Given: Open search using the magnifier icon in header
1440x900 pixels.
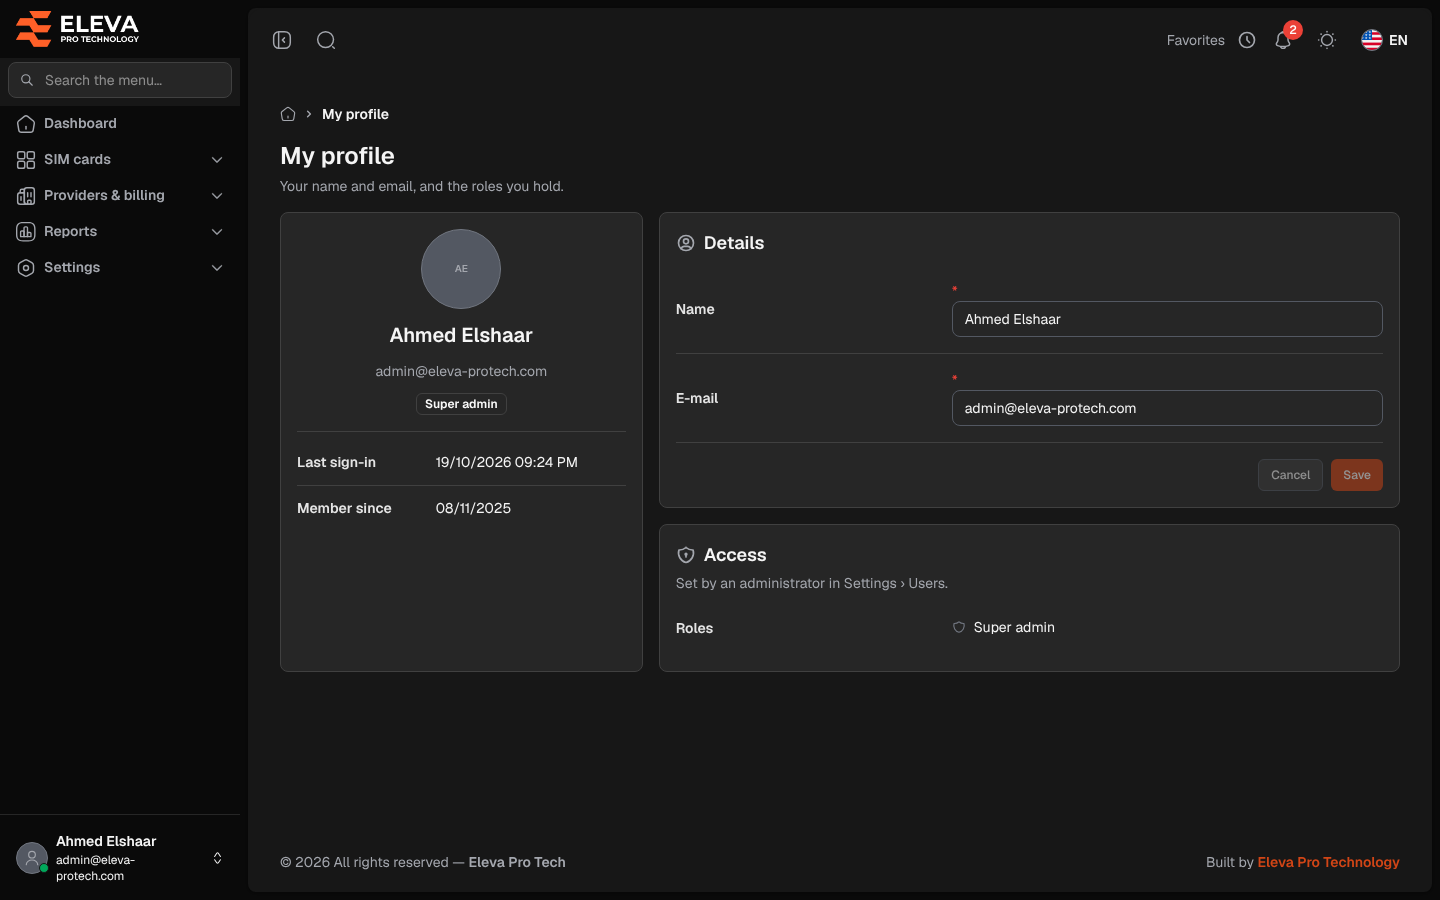Looking at the screenshot, I should coord(326,40).
